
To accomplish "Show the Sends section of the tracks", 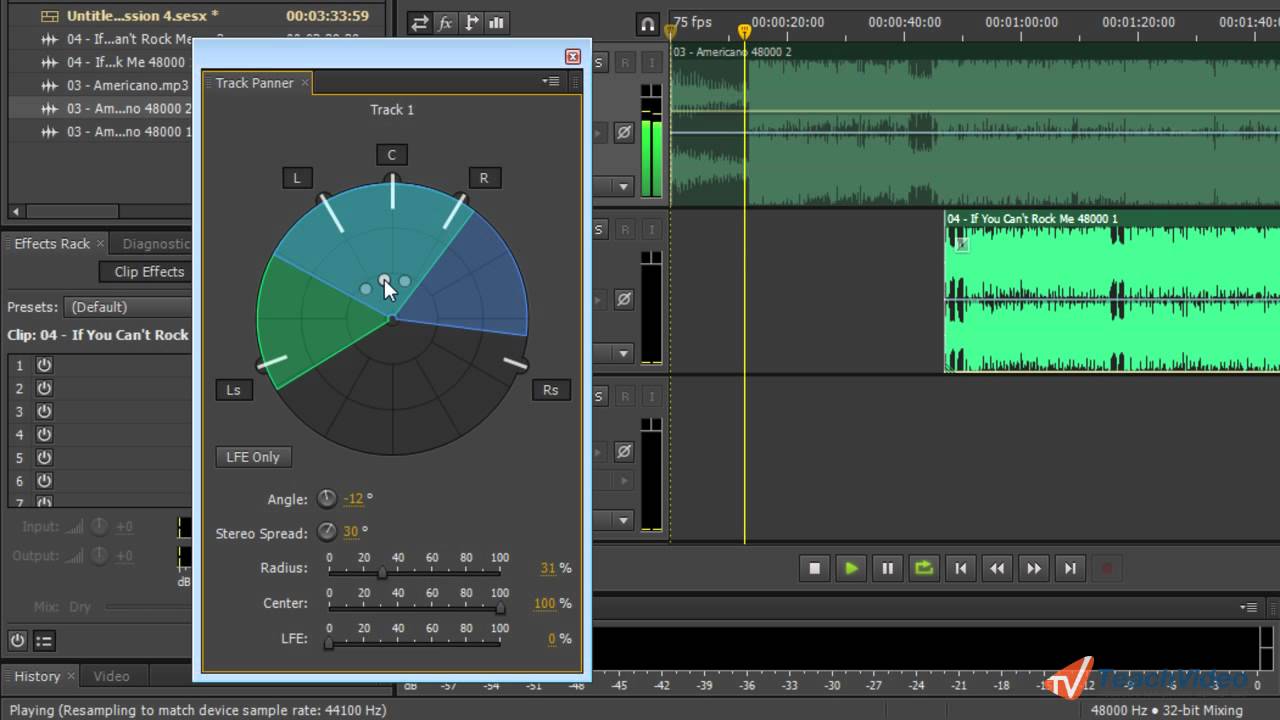I will pyautogui.click(x=471, y=23).
